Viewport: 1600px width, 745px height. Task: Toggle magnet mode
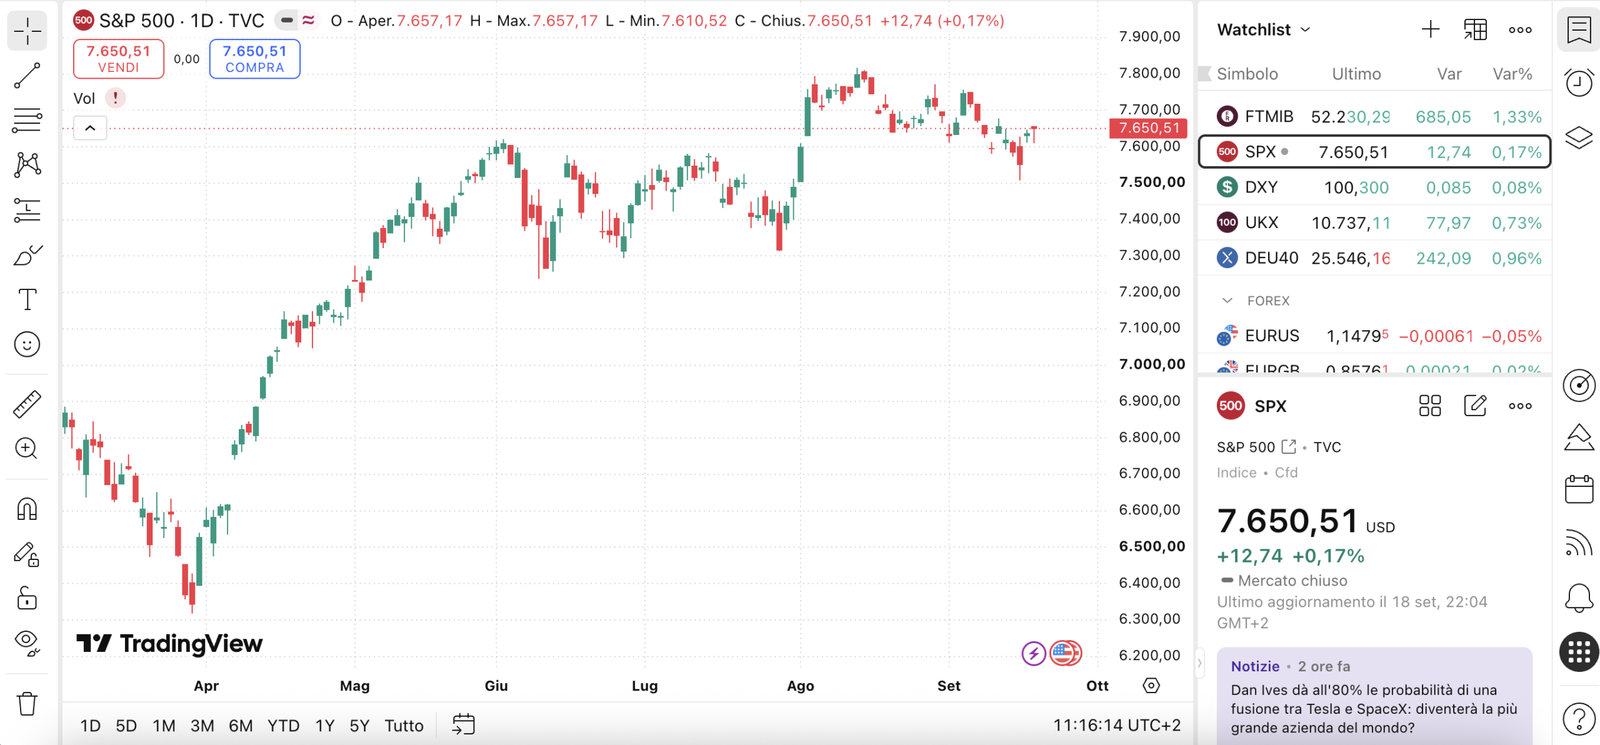coord(27,509)
